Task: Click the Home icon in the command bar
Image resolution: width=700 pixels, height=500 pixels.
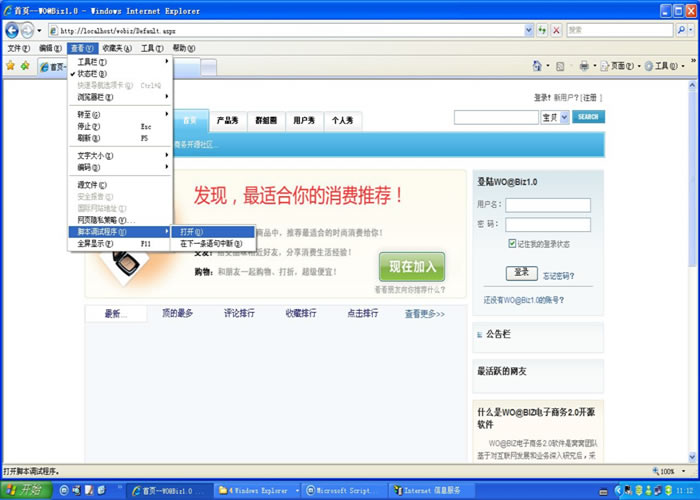Action: pos(537,66)
